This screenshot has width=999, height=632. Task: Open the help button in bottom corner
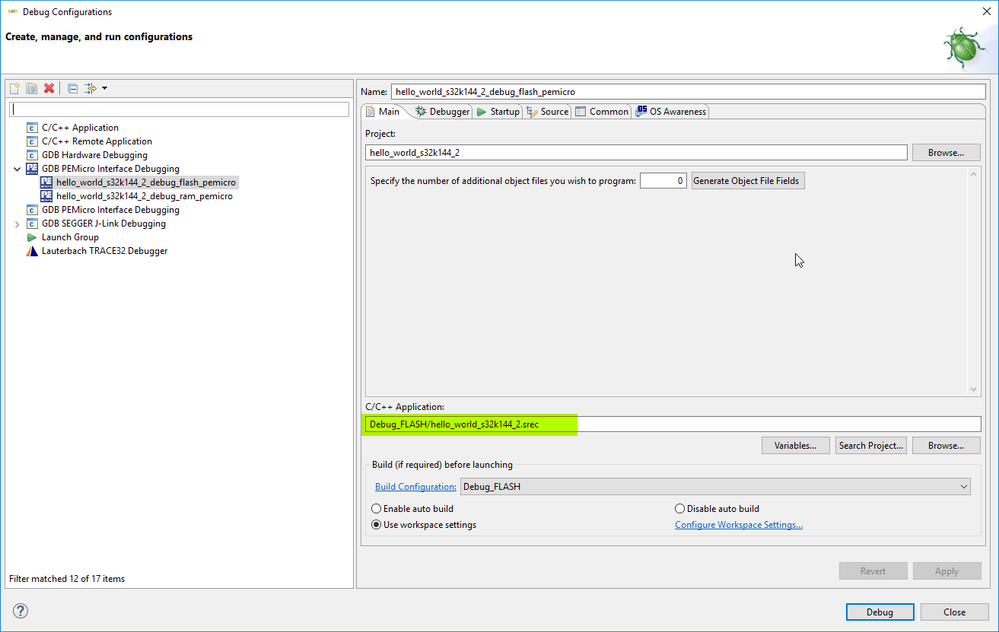[x=19, y=611]
